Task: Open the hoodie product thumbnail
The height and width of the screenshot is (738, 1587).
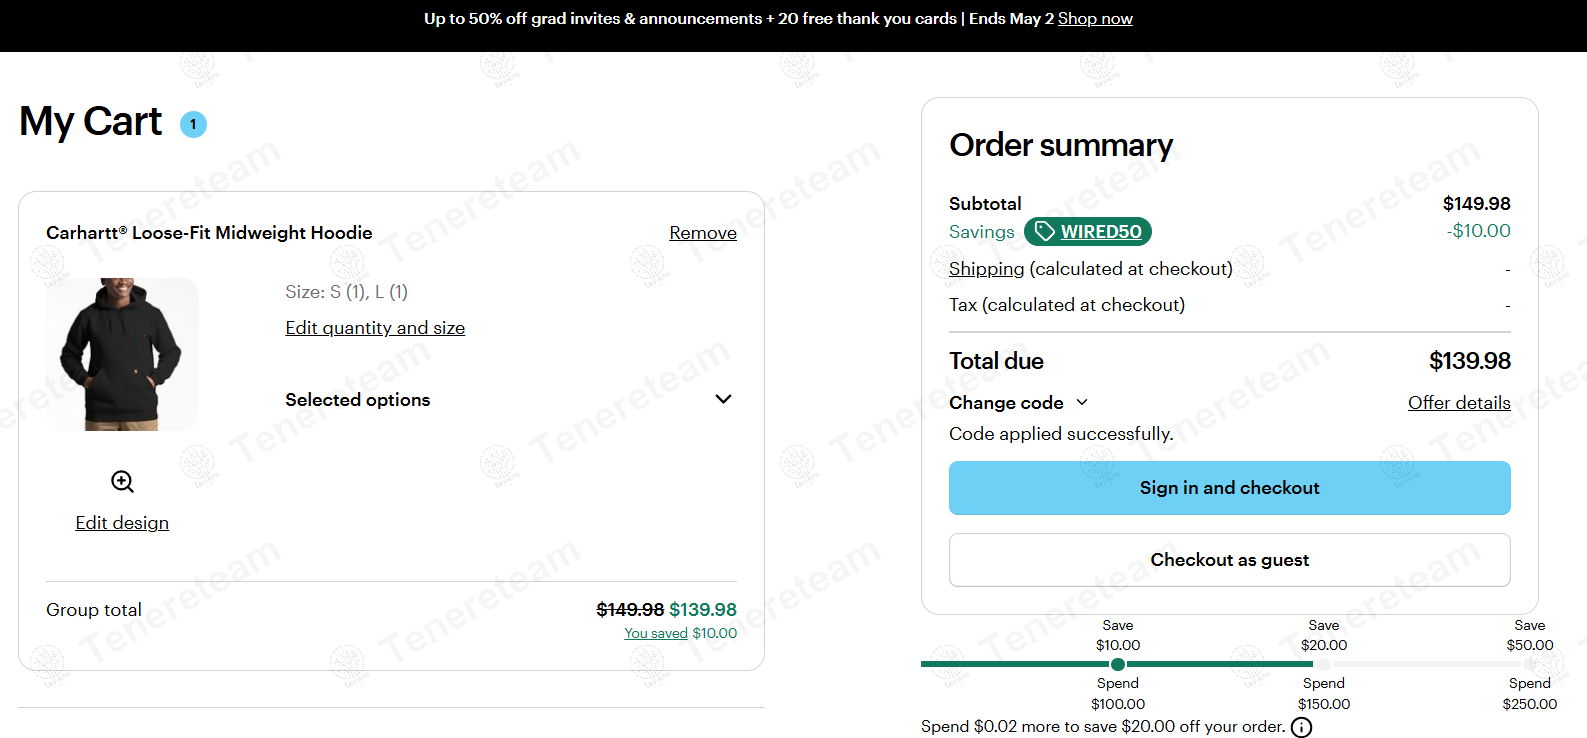Action: (x=122, y=353)
